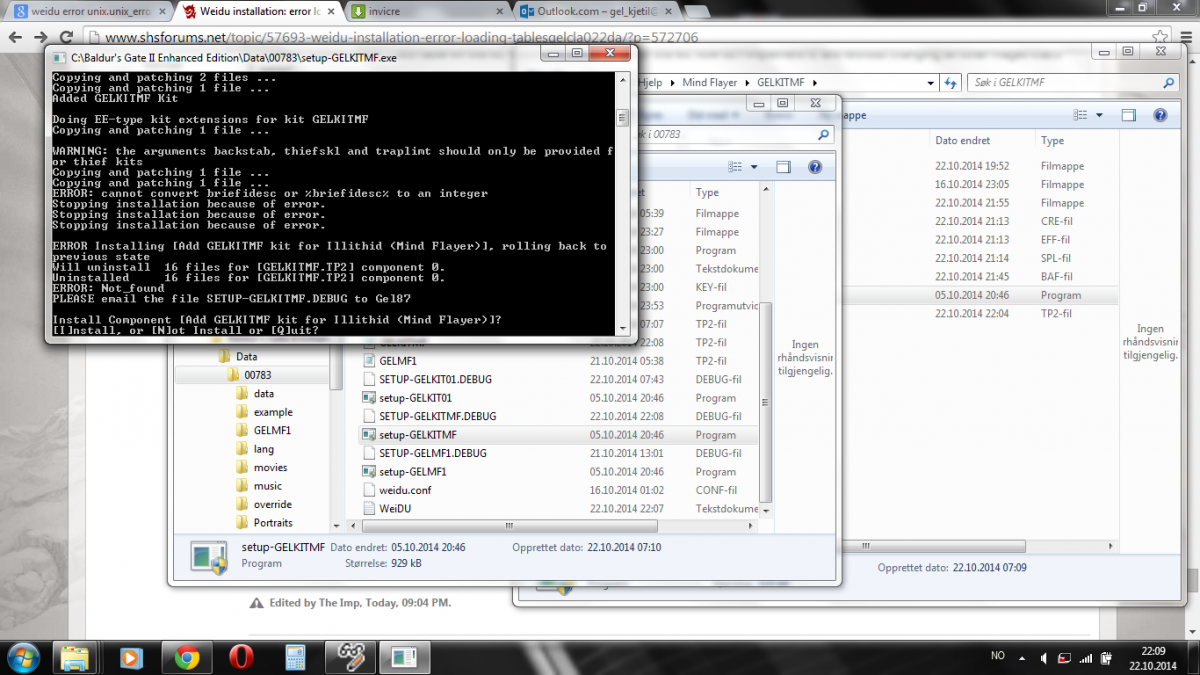The height and width of the screenshot is (675, 1200).
Task: Open Windows Start menu
Action: point(24,657)
